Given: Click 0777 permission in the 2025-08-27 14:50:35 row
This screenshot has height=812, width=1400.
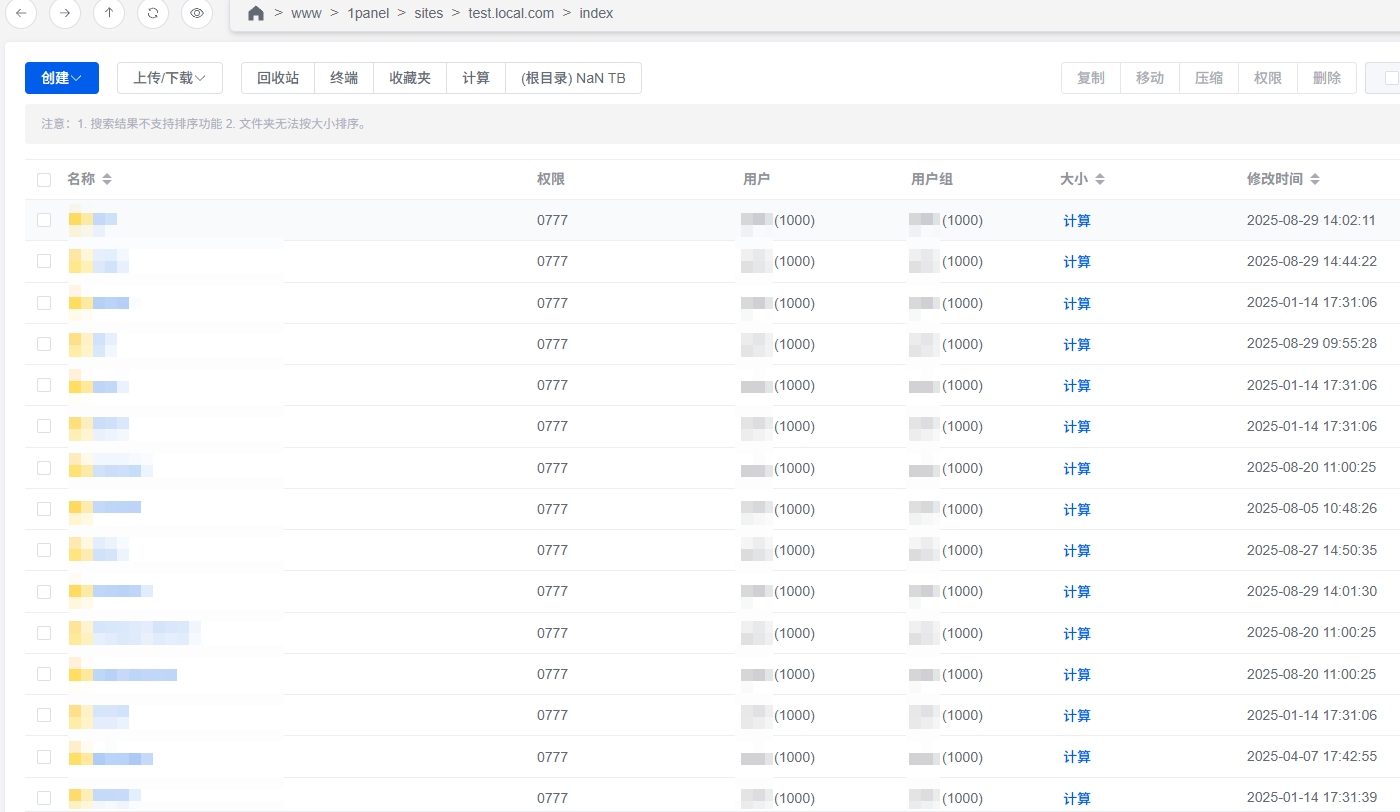Looking at the screenshot, I should [x=552, y=550].
